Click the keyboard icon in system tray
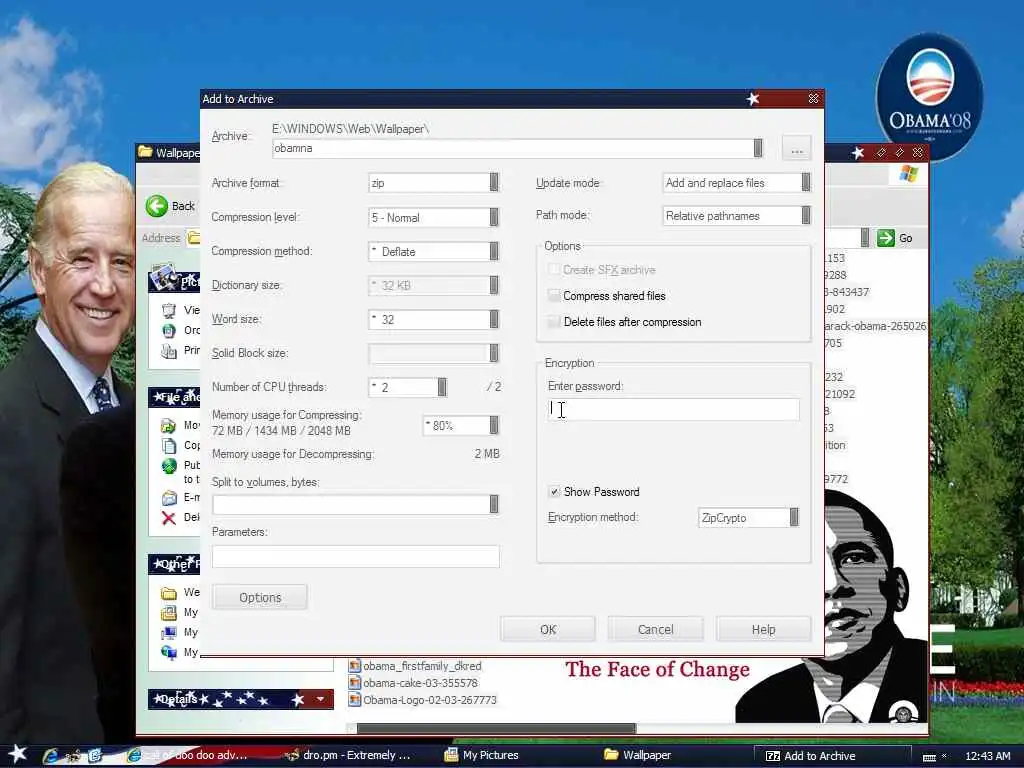The image size is (1024, 768). (929, 757)
